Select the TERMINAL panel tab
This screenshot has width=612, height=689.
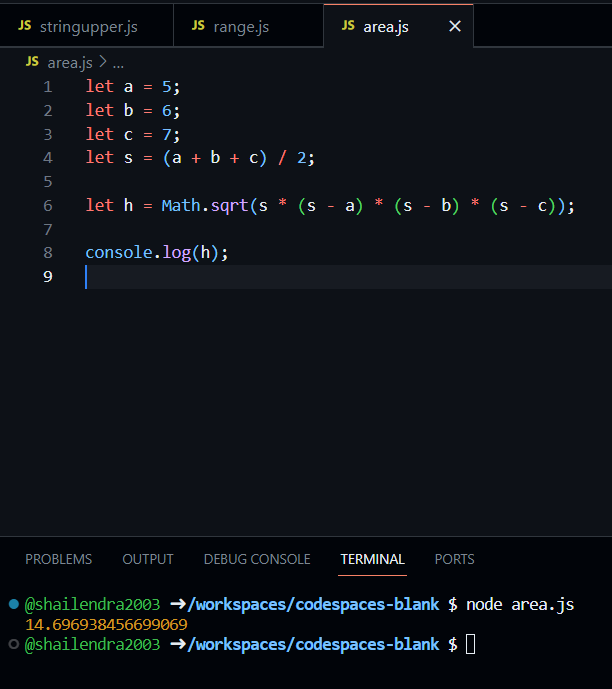[x=372, y=559]
